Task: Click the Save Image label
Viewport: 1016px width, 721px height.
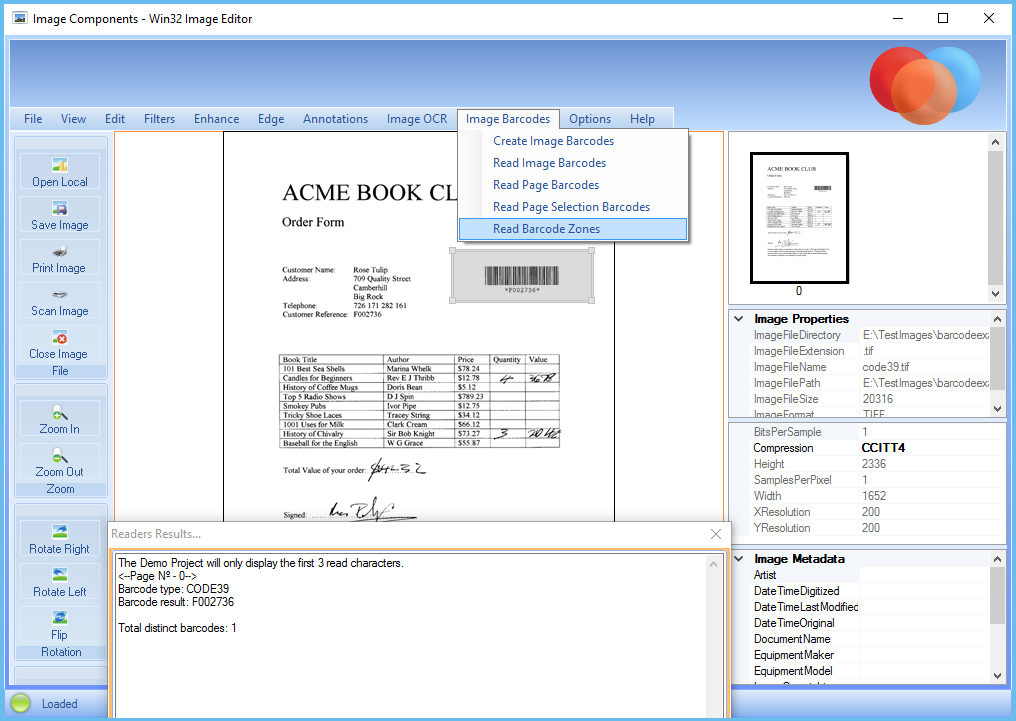Action: pyautogui.click(x=60, y=225)
